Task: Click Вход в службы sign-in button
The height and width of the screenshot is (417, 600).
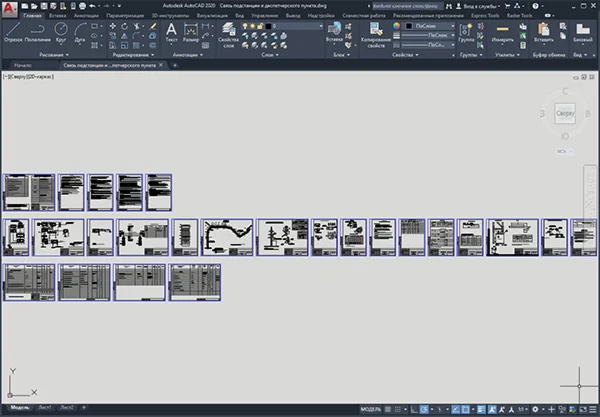Action: (478, 6)
